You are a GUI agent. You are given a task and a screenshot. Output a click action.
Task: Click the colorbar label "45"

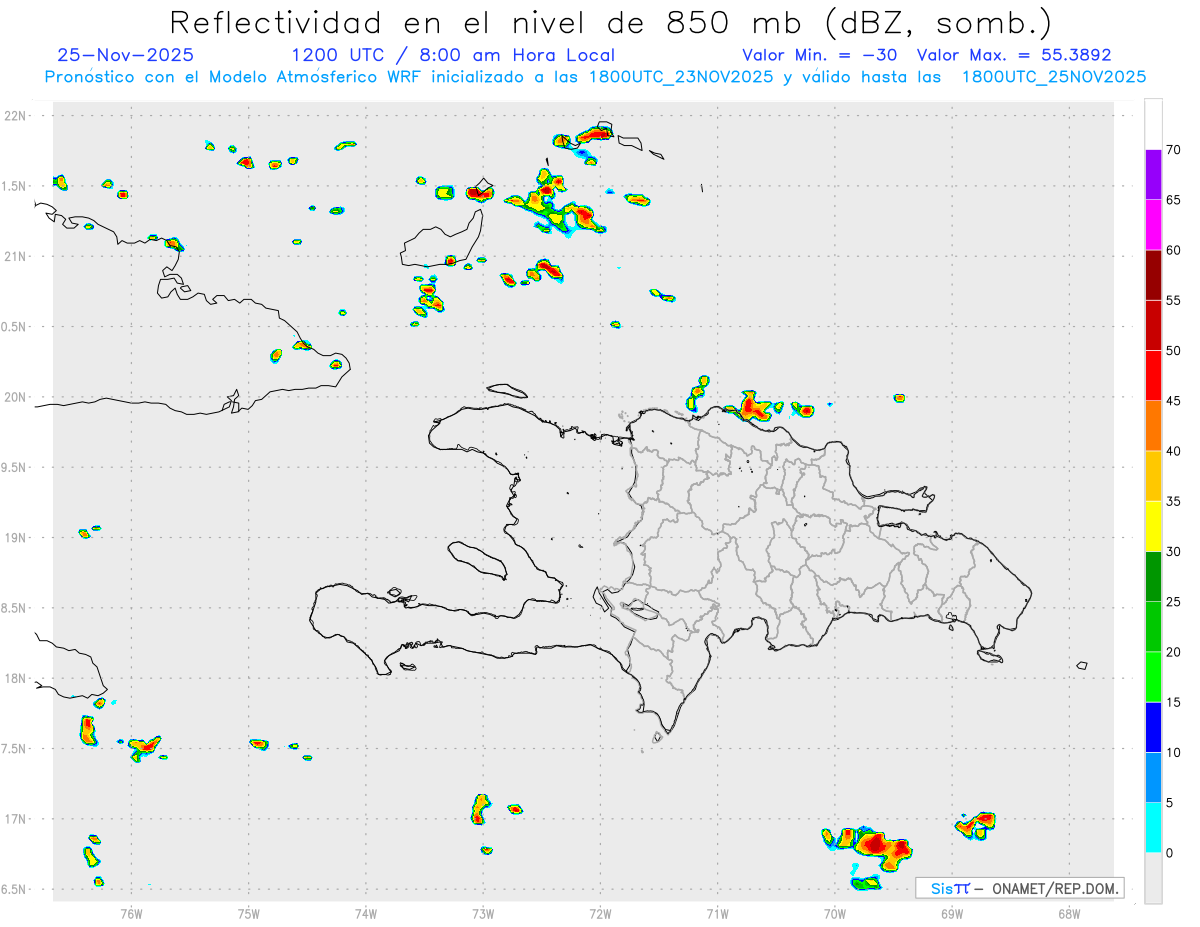1173,401
